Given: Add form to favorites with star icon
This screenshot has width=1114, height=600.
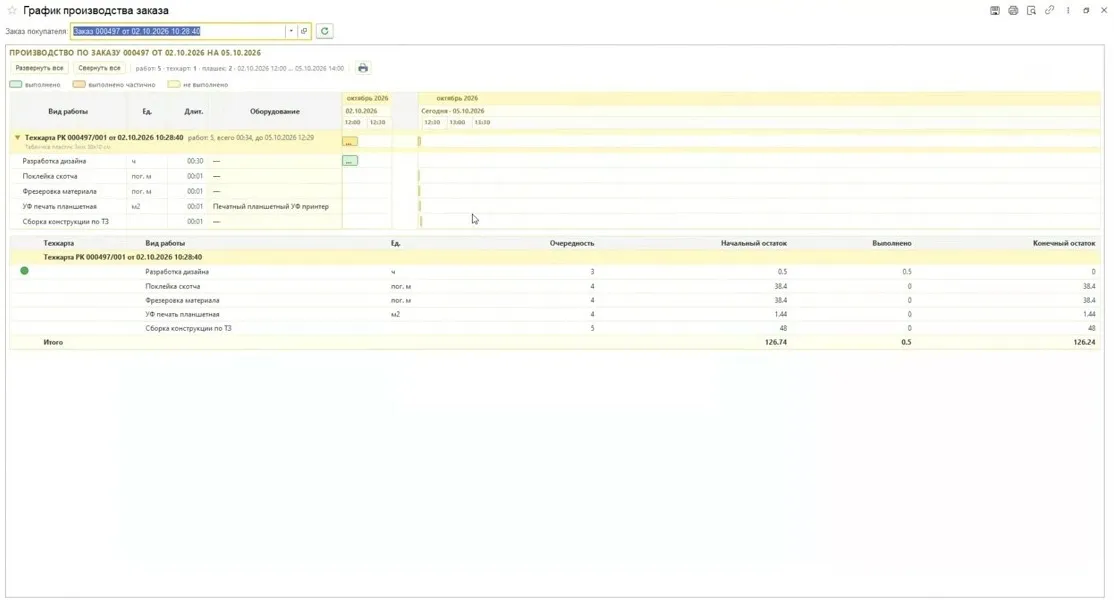Looking at the screenshot, I should click(11, 11).
